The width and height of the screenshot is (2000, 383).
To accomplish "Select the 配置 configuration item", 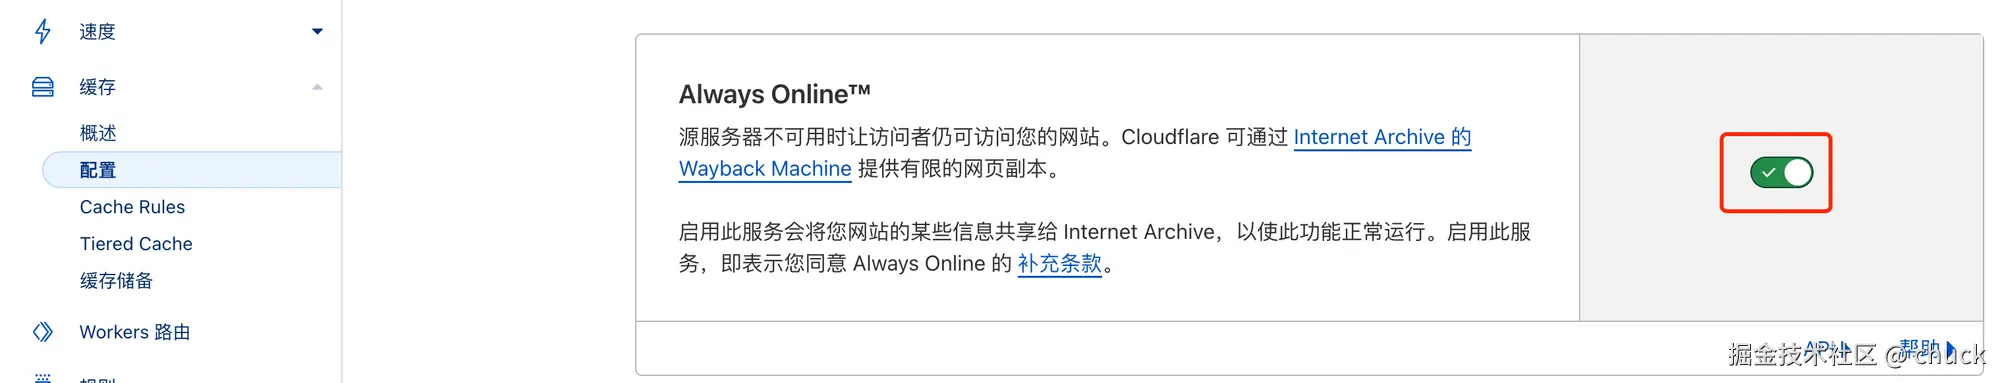I will point(98,170).
